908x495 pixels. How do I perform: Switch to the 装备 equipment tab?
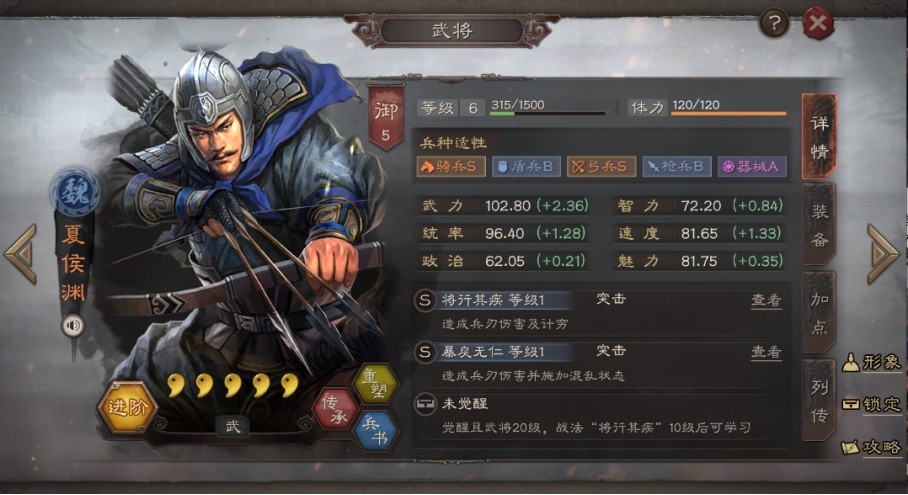pos(819,225)
